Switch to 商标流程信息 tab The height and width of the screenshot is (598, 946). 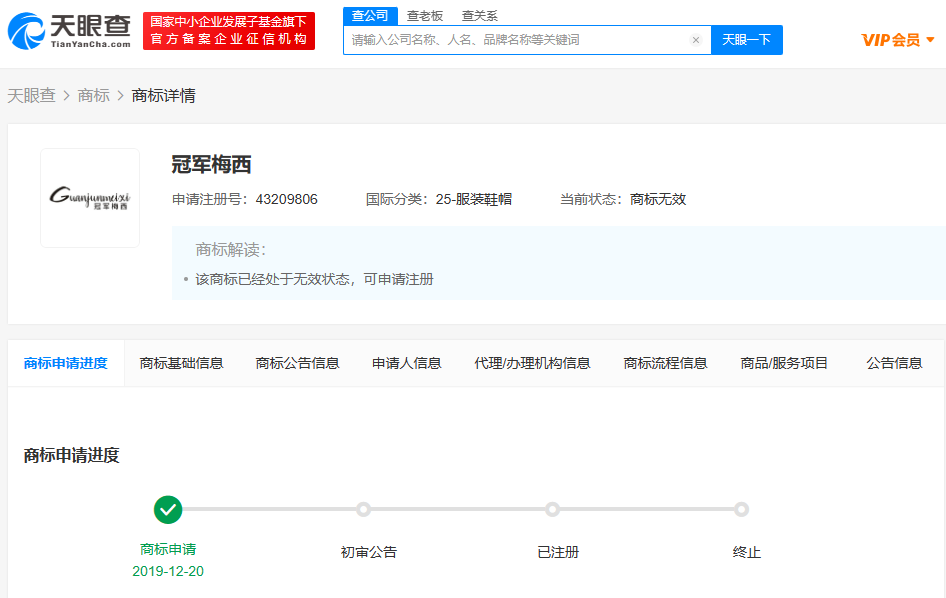(x=665, y=363)
